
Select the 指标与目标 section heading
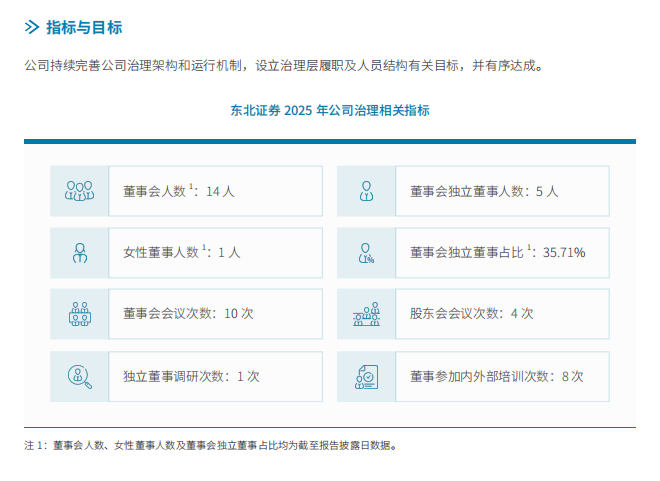tap(84, 27)
